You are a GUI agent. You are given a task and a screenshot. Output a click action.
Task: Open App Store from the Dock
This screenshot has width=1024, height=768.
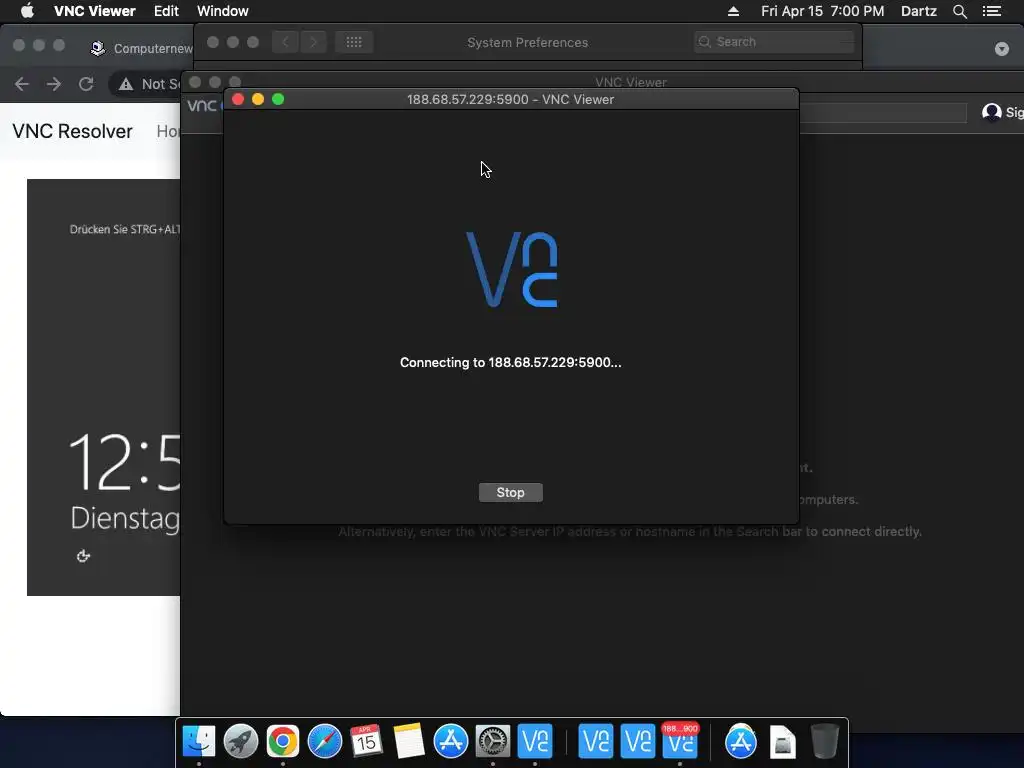(451, 741)
